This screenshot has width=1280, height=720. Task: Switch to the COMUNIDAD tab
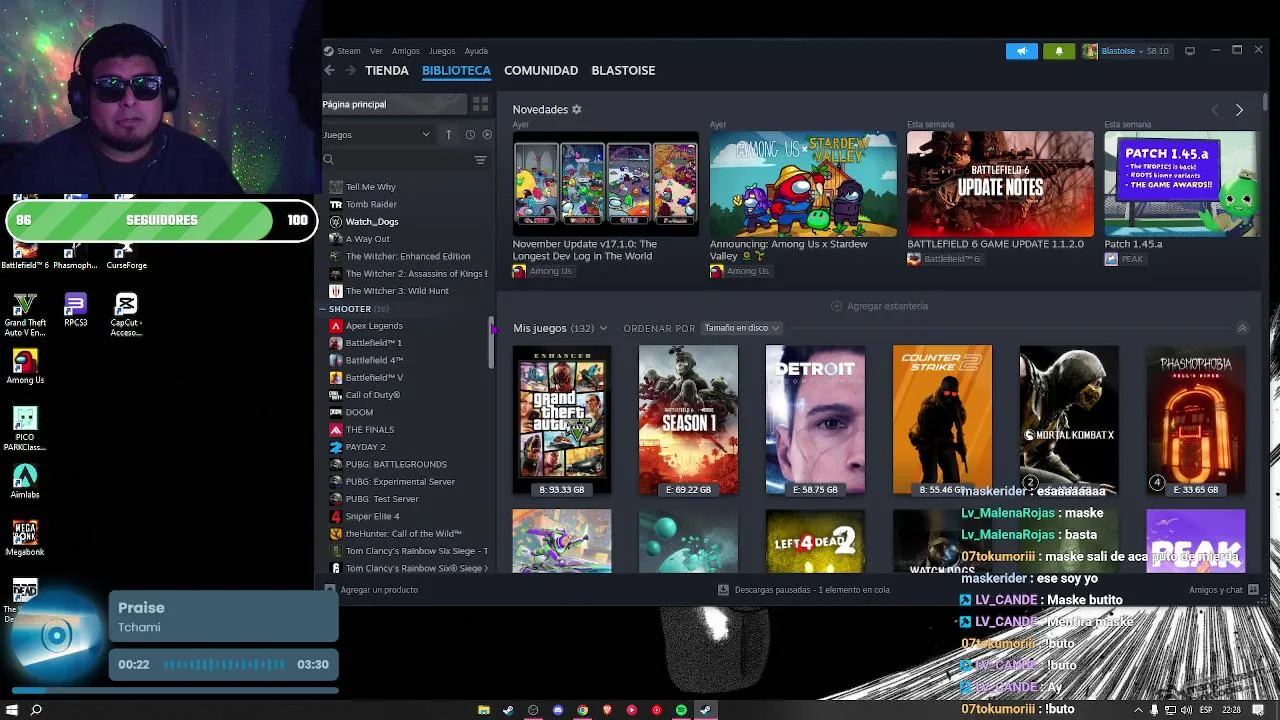point(541,70)
